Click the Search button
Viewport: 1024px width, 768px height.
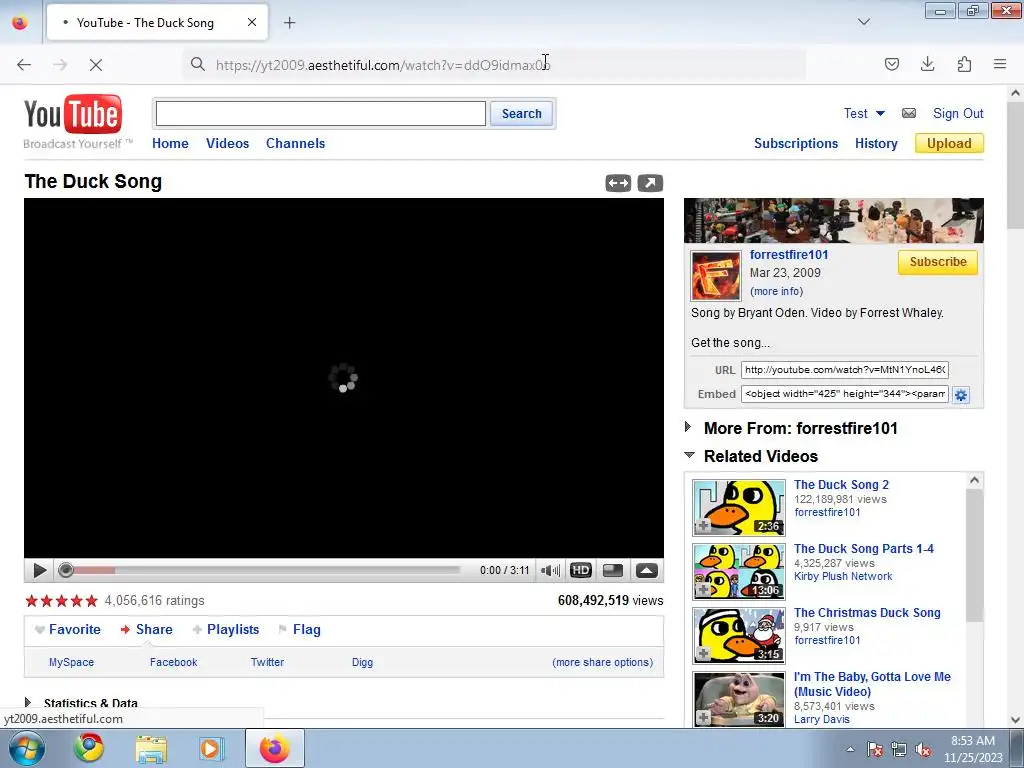(x=521, y=114)
